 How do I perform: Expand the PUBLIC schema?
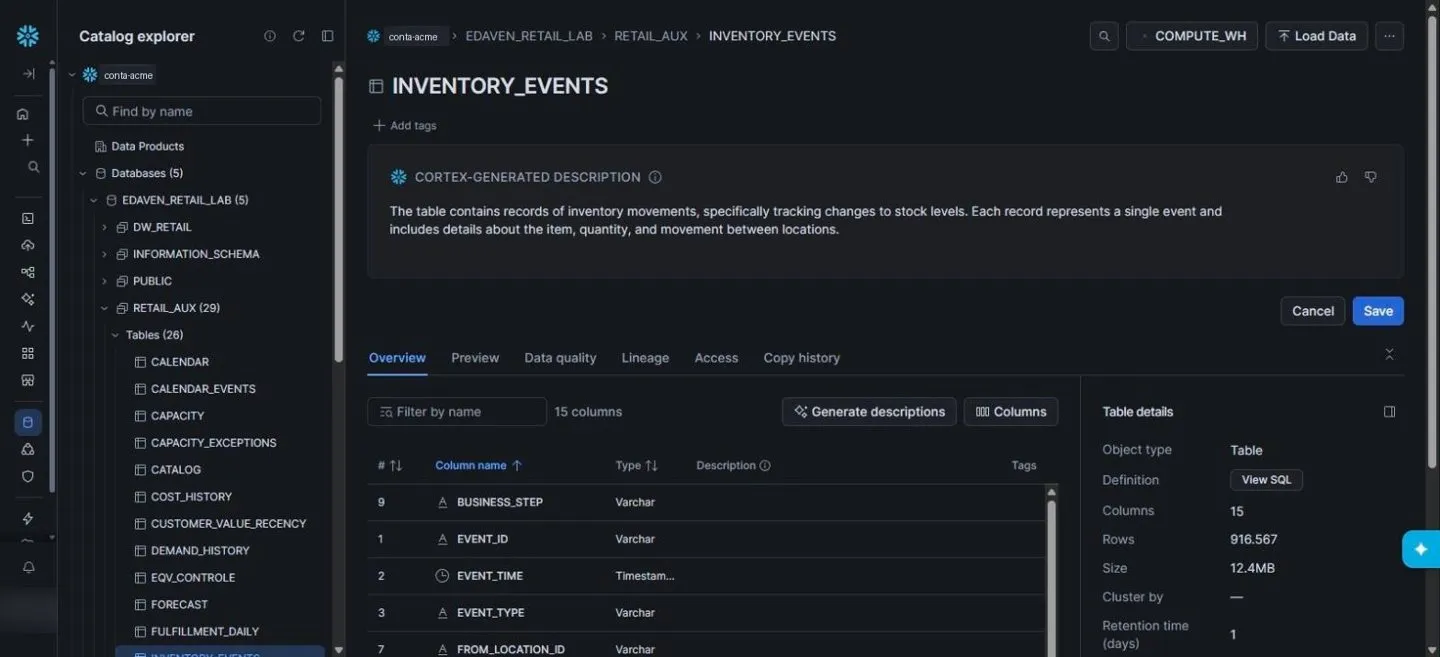pyautogui.click(x=105, y=281)
